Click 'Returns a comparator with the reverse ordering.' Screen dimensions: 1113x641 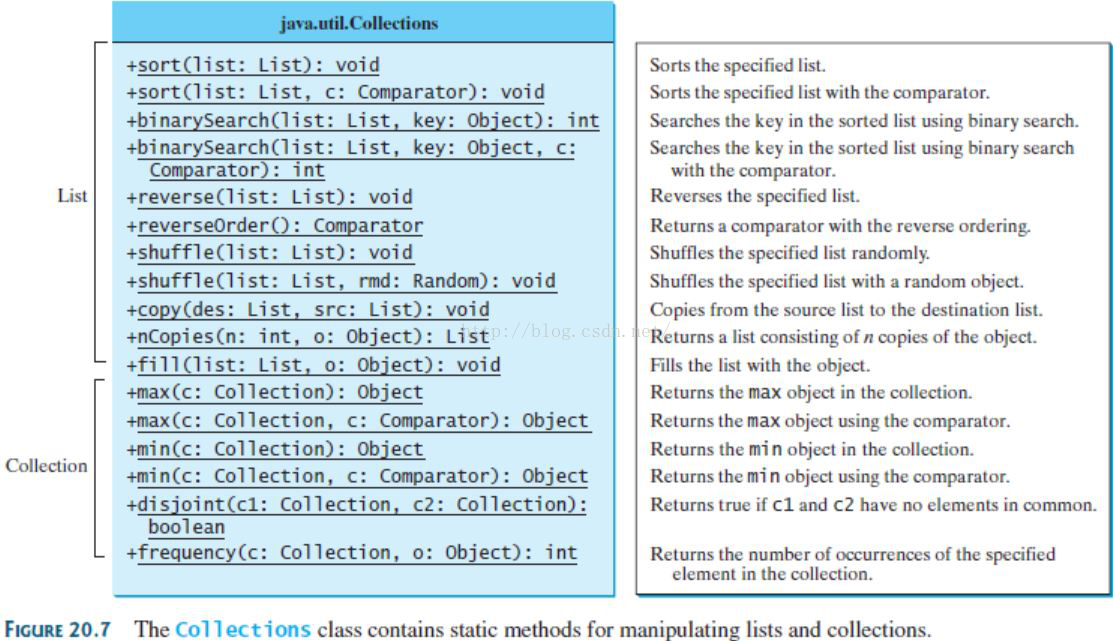click(840, 226)
